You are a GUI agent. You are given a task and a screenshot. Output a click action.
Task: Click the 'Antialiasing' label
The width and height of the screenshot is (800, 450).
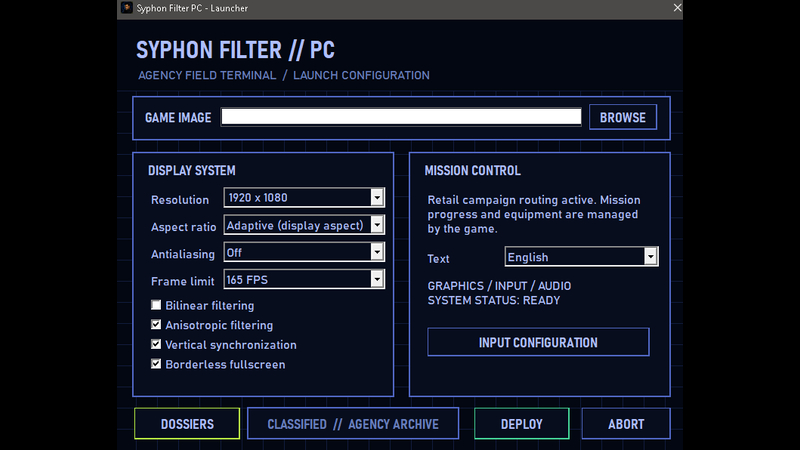point(183,254)
